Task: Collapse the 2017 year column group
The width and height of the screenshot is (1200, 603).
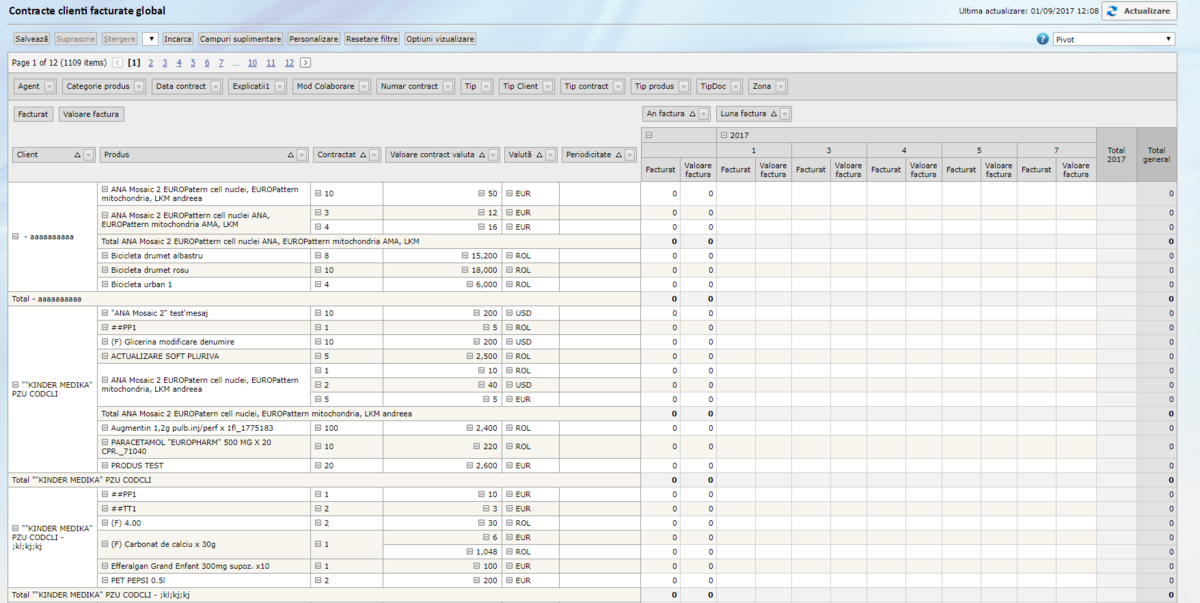Action: (x=723, y=135)
